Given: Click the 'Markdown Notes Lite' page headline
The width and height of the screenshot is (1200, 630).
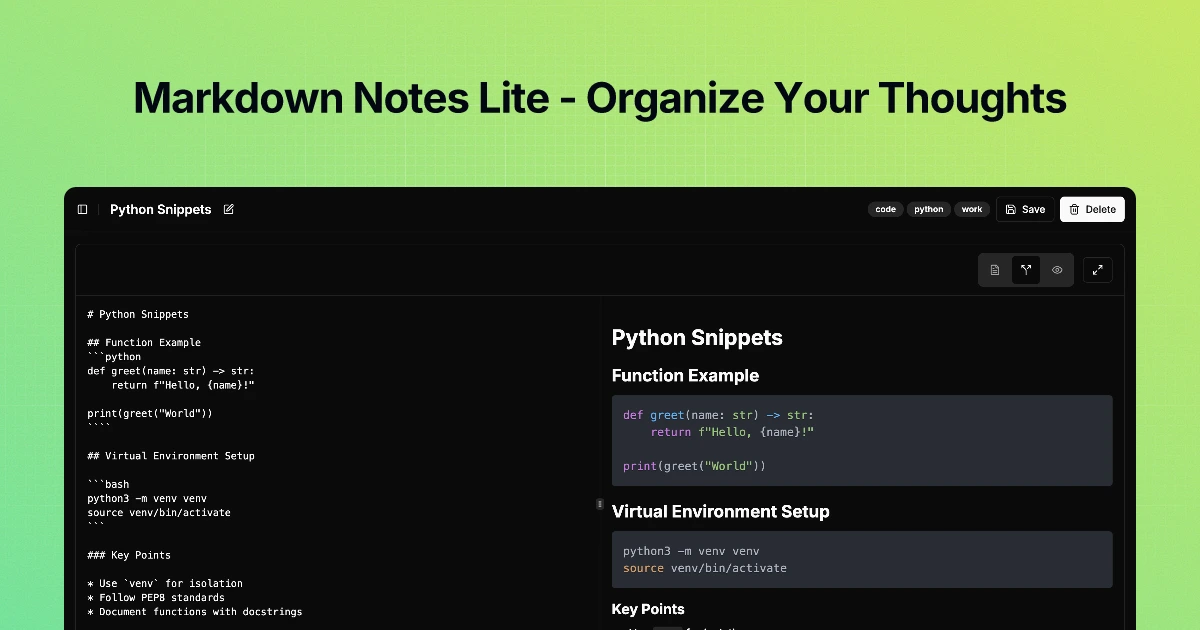Looking at the screenshot, I should pyautogui.click(x=600, y=98).
